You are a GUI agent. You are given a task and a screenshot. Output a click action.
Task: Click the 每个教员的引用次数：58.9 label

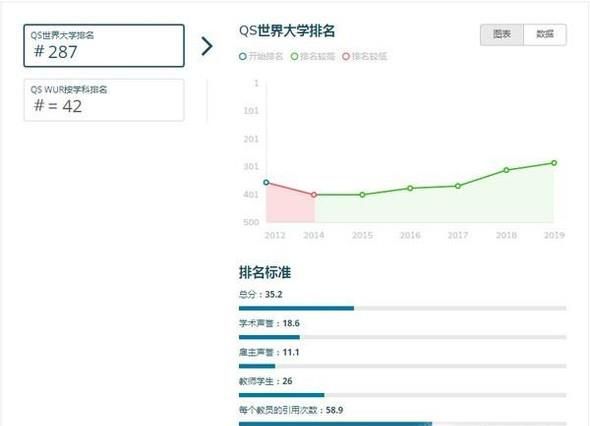(291, 410)
